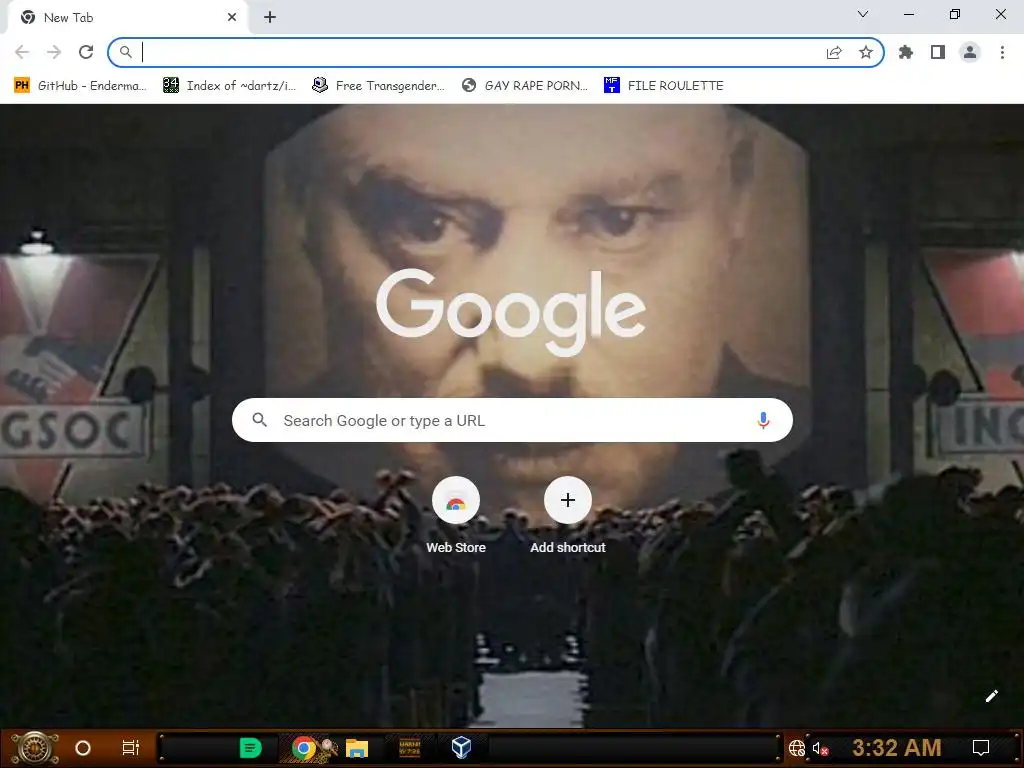Reload the current page
The width and height of the screenshot is (1024, 768).
tap(86, 52)
